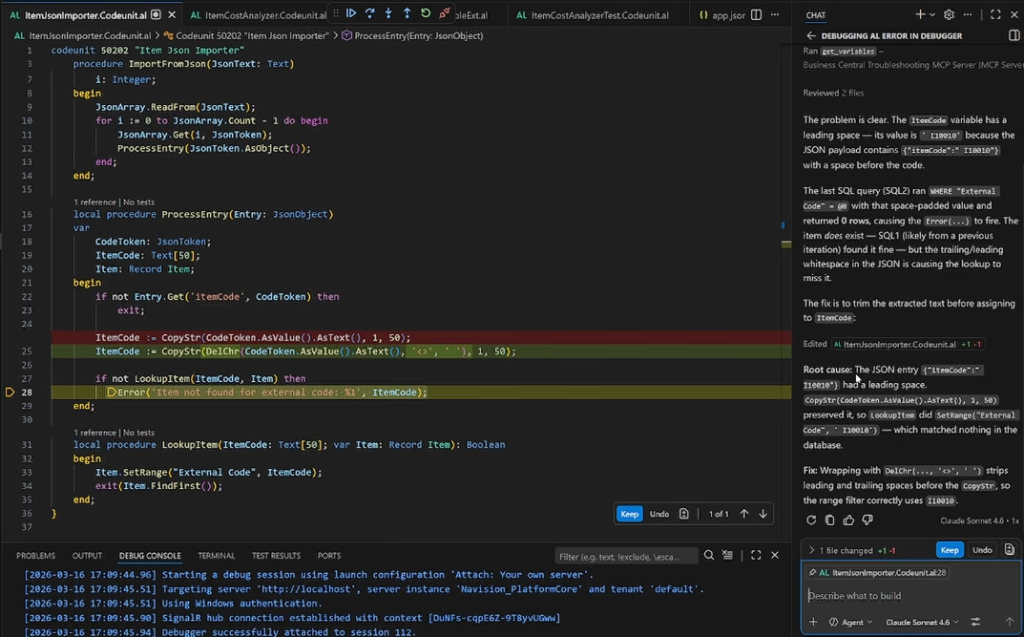Retry the chat response

811,520
